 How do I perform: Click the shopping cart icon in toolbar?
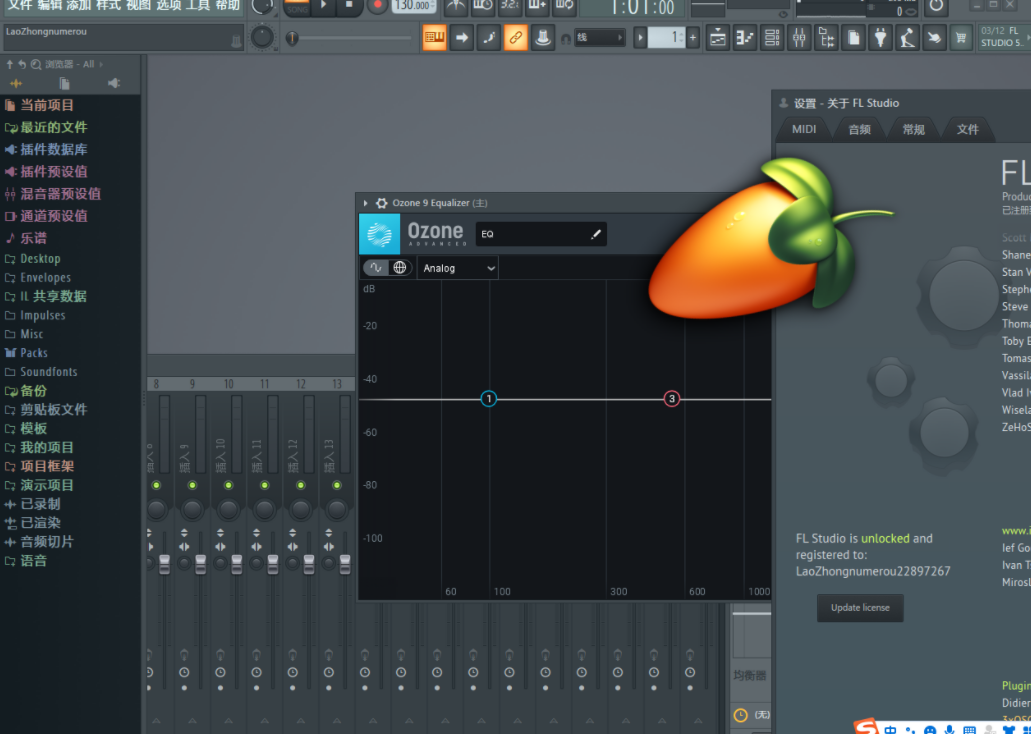click(961, 38)
